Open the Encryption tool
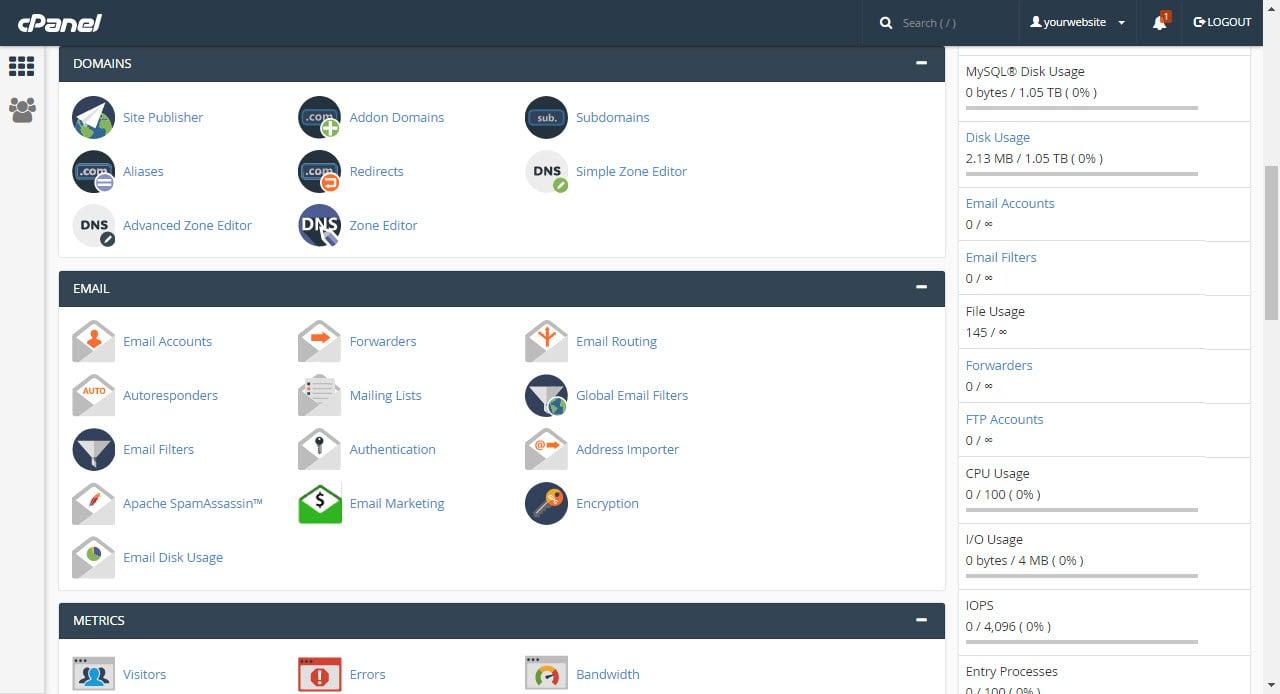The width and height of the screenshot is (1280, 694). (606, 503)
